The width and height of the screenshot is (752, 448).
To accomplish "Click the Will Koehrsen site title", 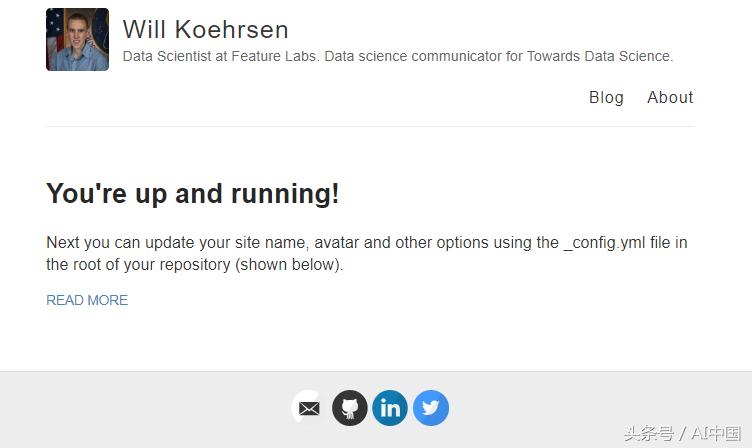I will tap(205, 29).
